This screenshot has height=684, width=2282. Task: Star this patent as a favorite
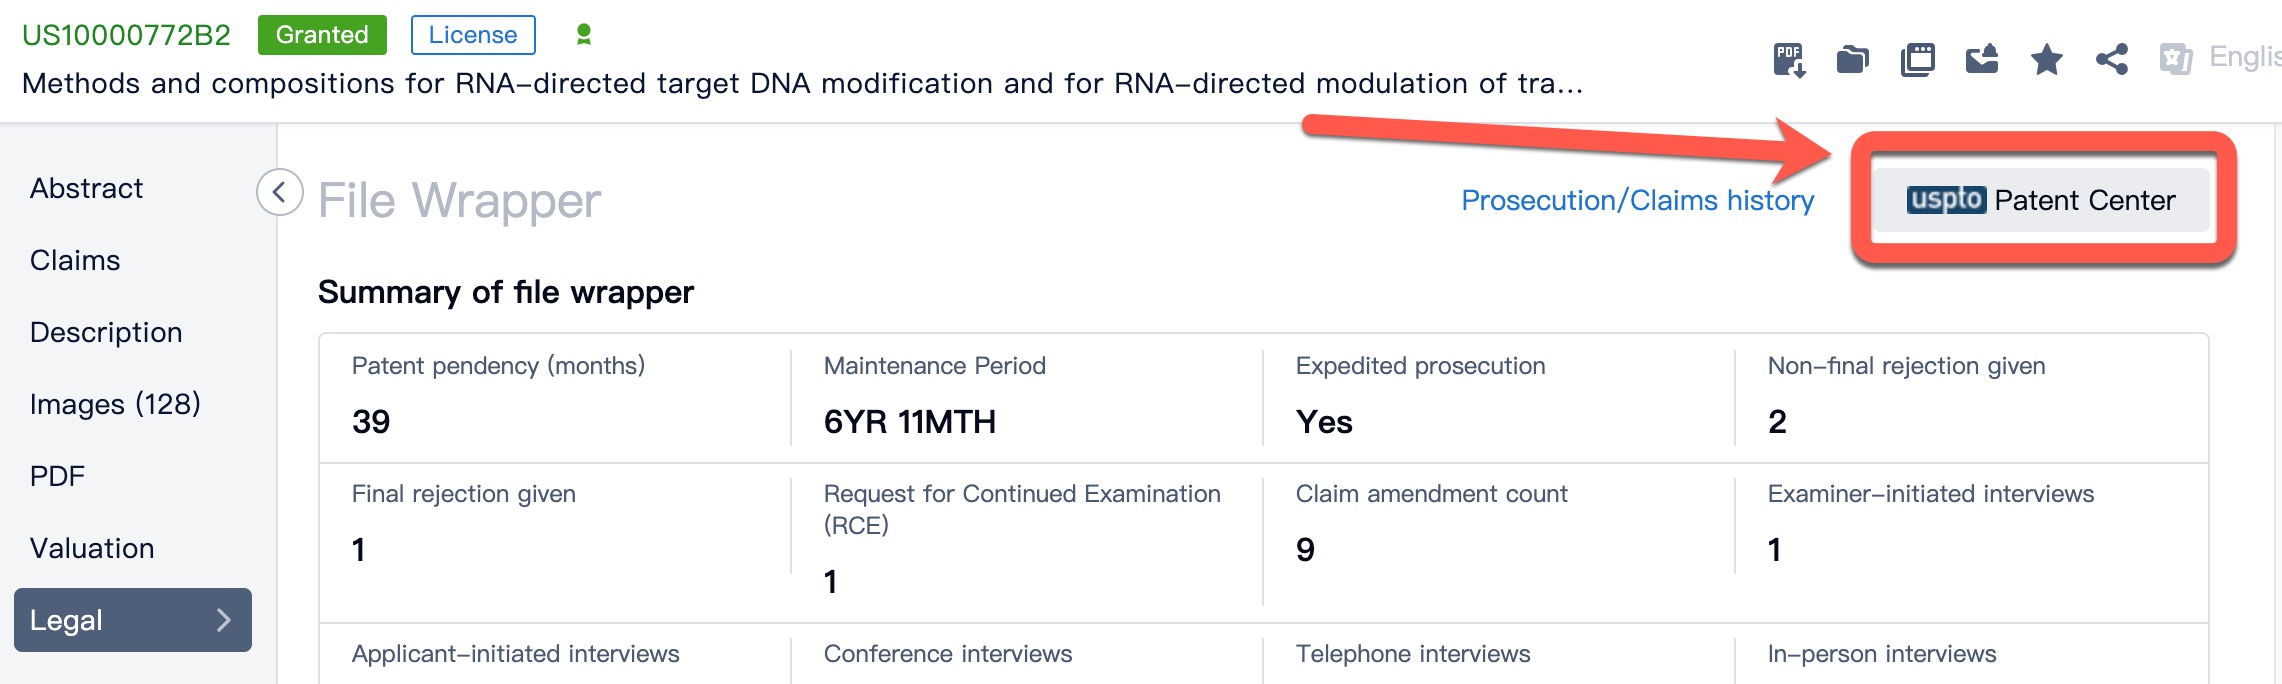tap(2047, 60)
